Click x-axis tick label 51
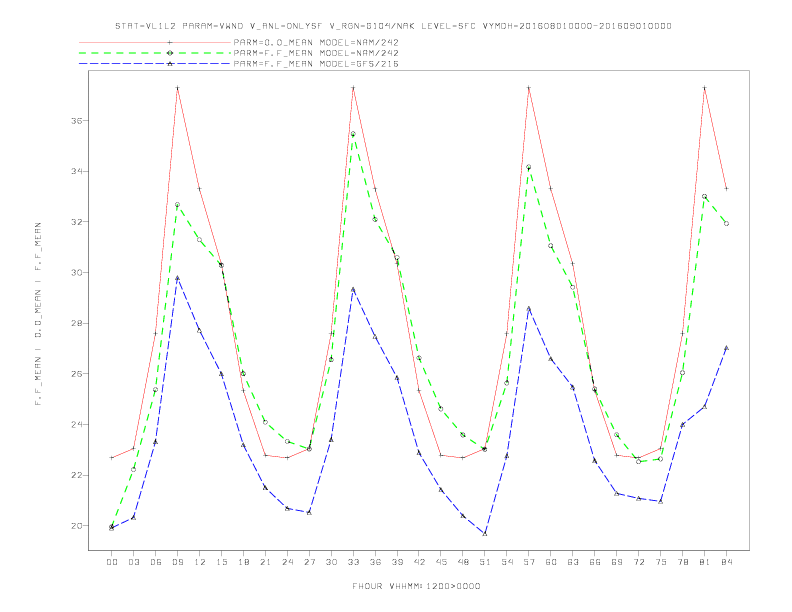The image size is (792, 612). [485, 562]
